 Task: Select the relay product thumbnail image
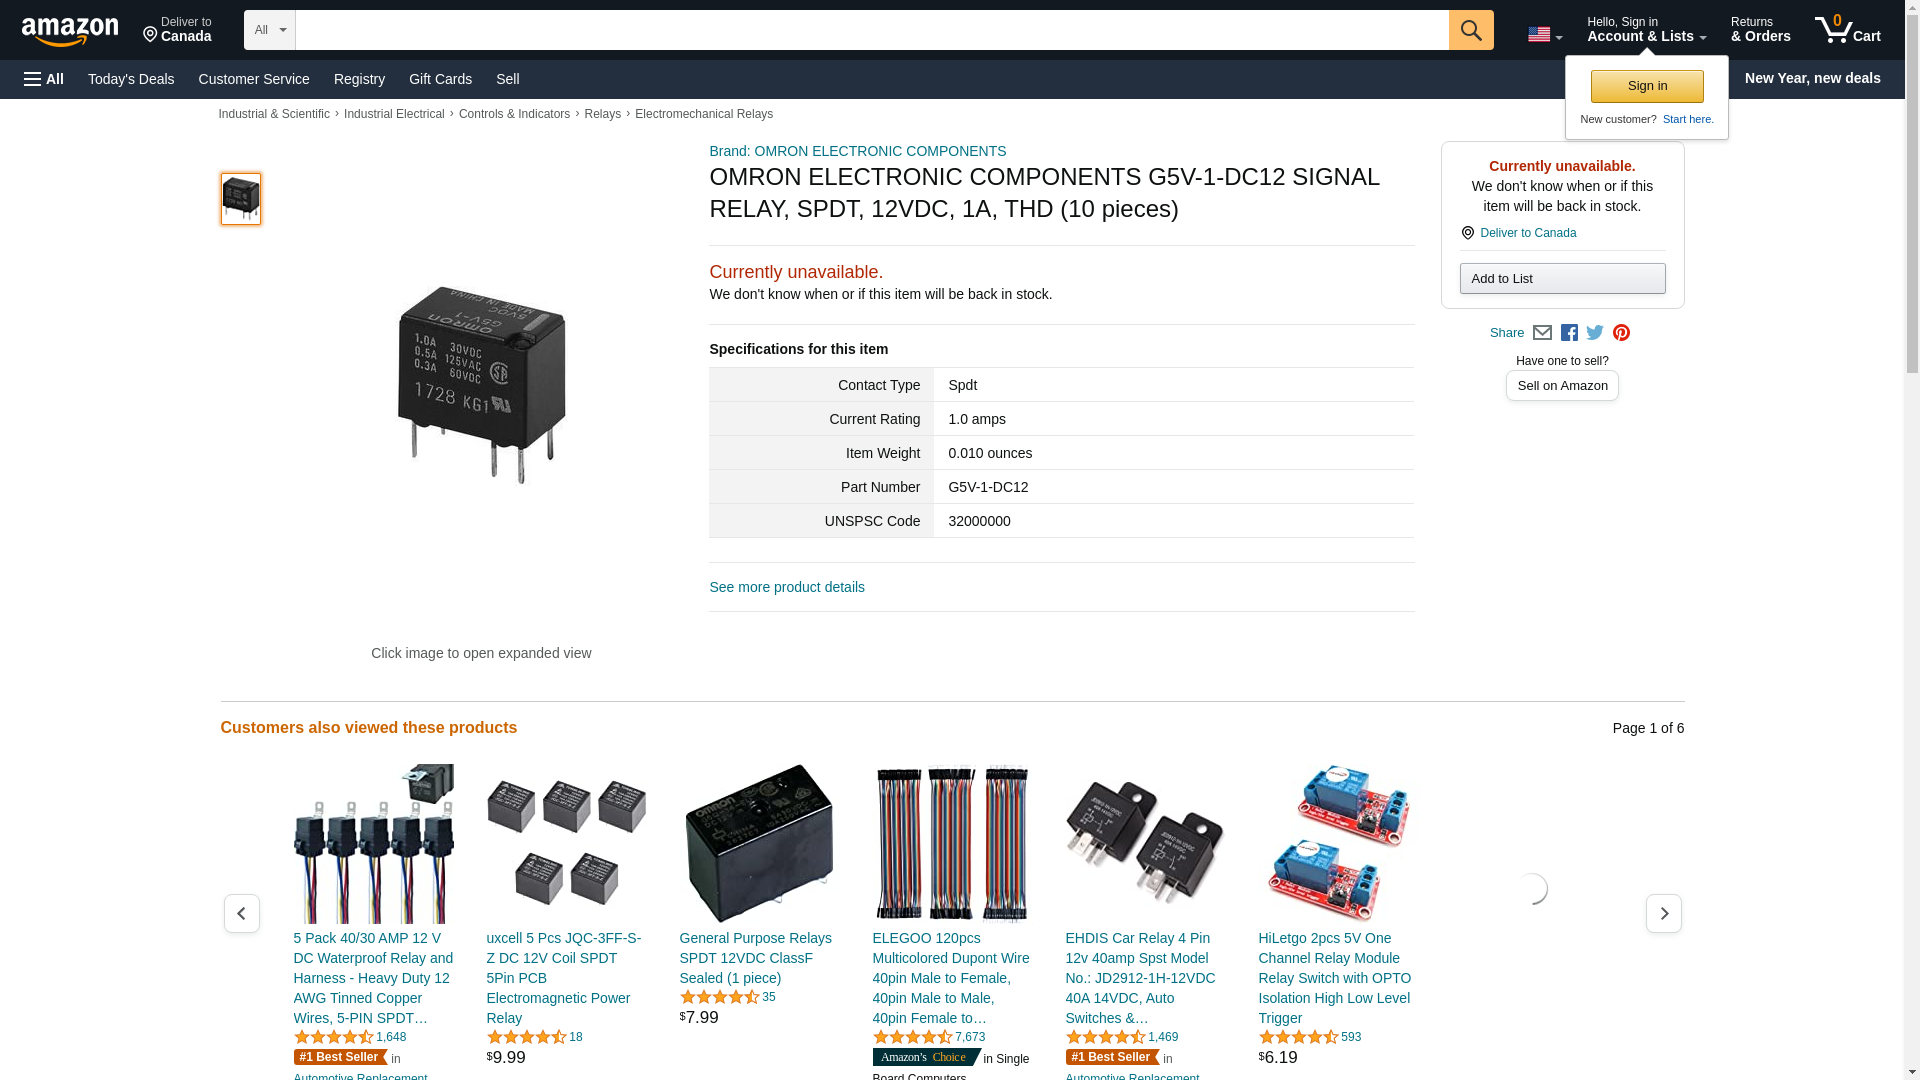point(241,198)
